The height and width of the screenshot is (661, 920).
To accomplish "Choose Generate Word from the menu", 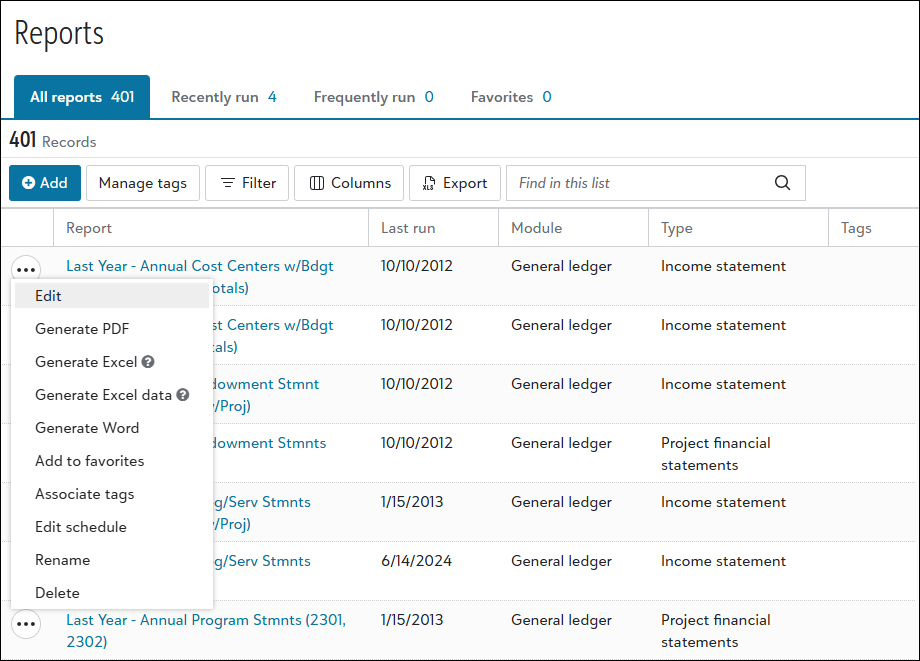I will [x=85, y=428].
